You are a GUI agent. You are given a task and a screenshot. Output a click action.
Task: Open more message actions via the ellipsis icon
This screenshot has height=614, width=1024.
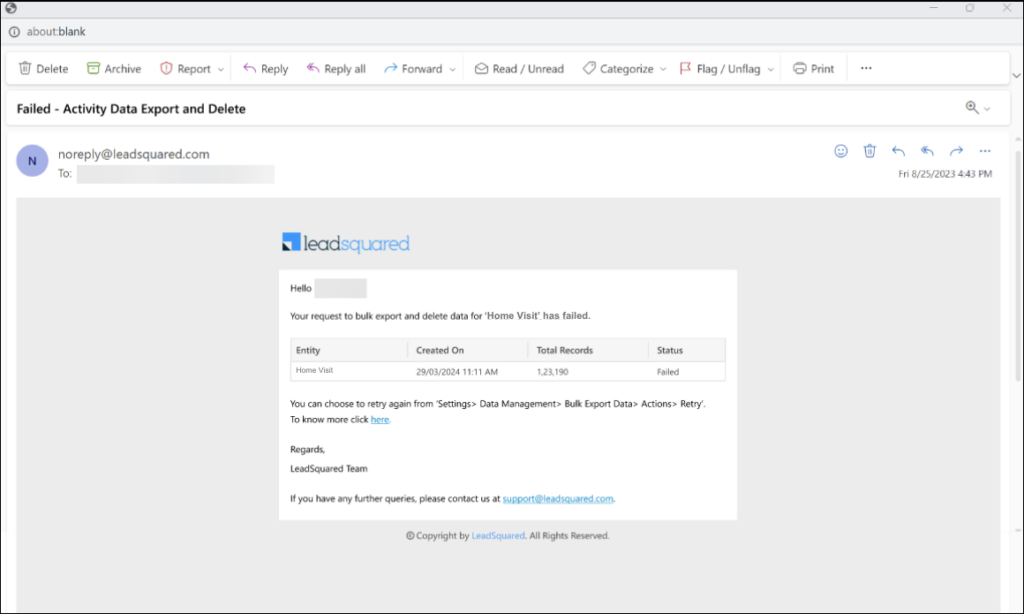click(985, 150)
